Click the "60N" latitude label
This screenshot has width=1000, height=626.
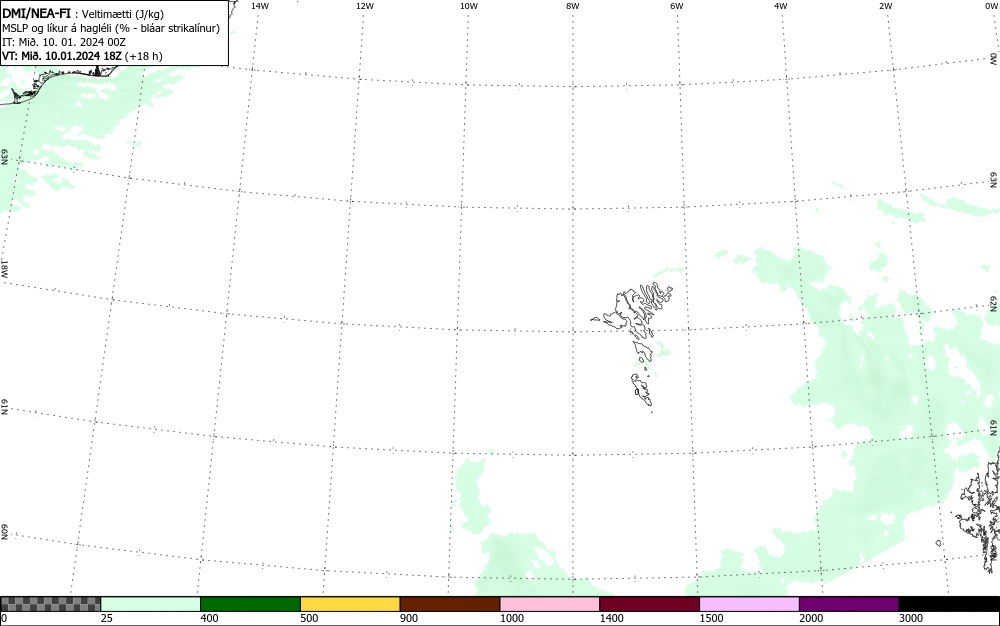coord(4,533)
